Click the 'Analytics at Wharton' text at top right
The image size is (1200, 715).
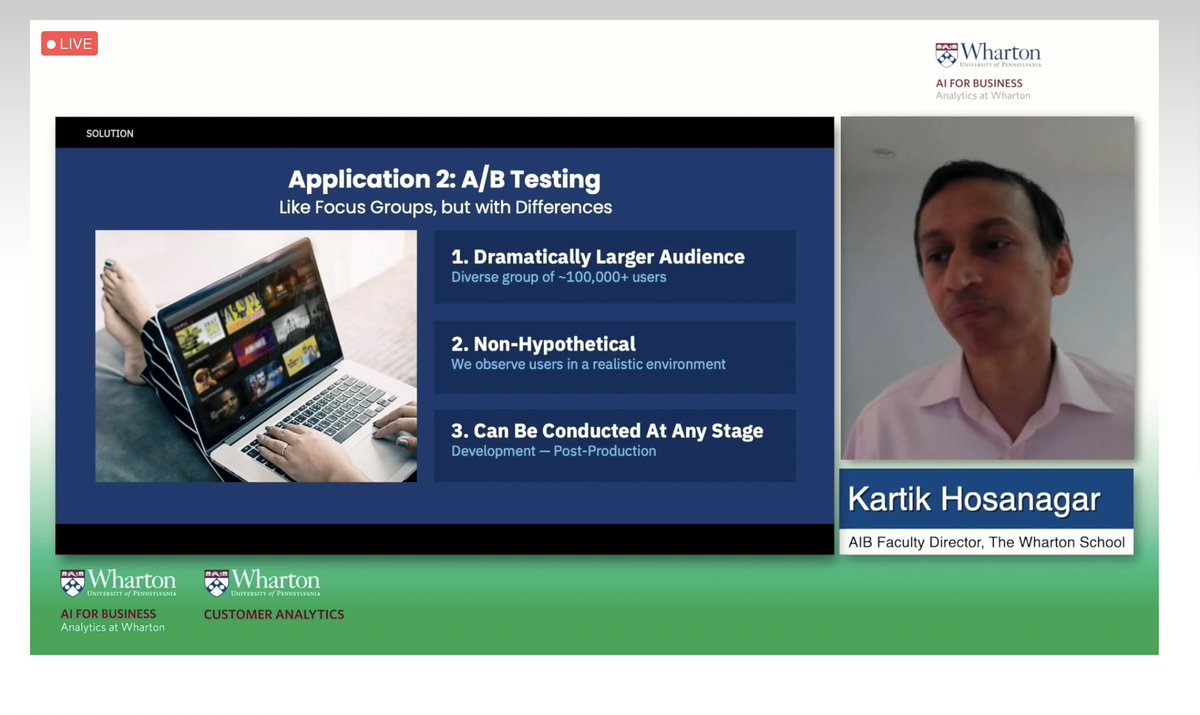tap(983, 96)
